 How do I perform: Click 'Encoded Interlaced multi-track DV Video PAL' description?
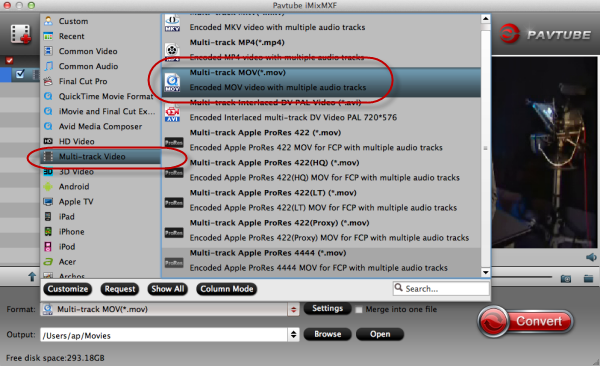pyautogui.click(x=293, y=118)
